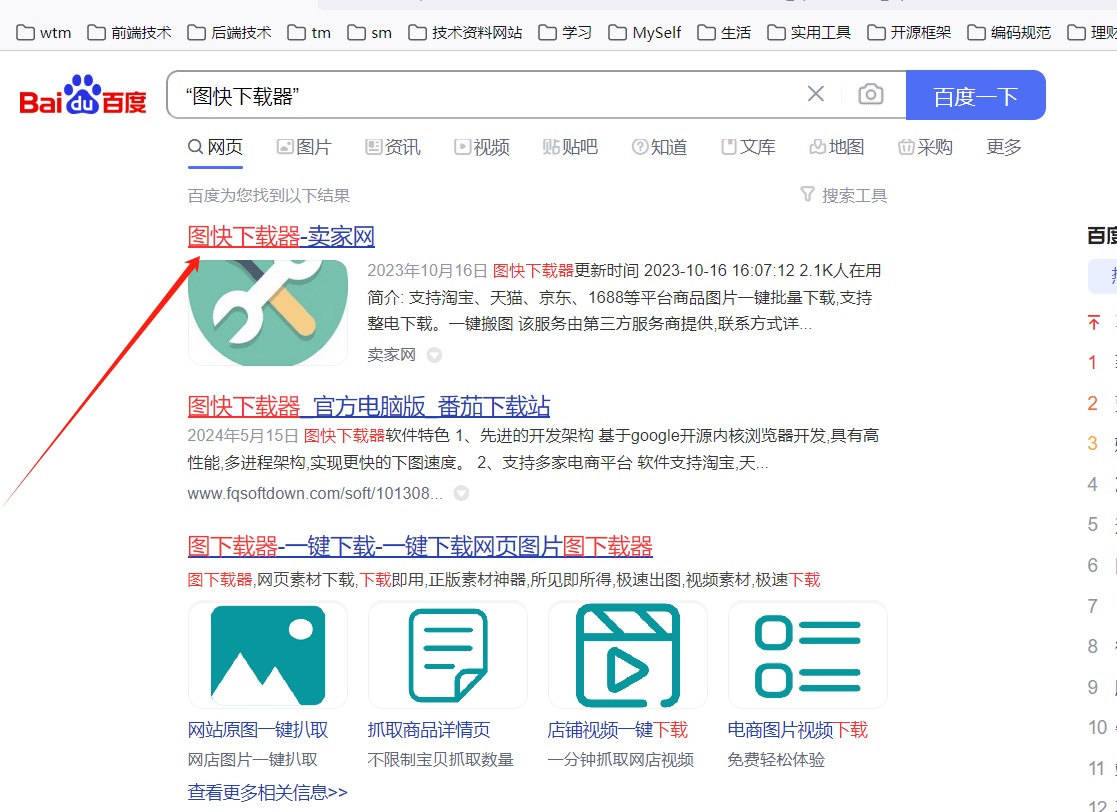1117x812 pixels.
Task: Click the date text 2024年5月15日
Action: click(x=243, y=435)
